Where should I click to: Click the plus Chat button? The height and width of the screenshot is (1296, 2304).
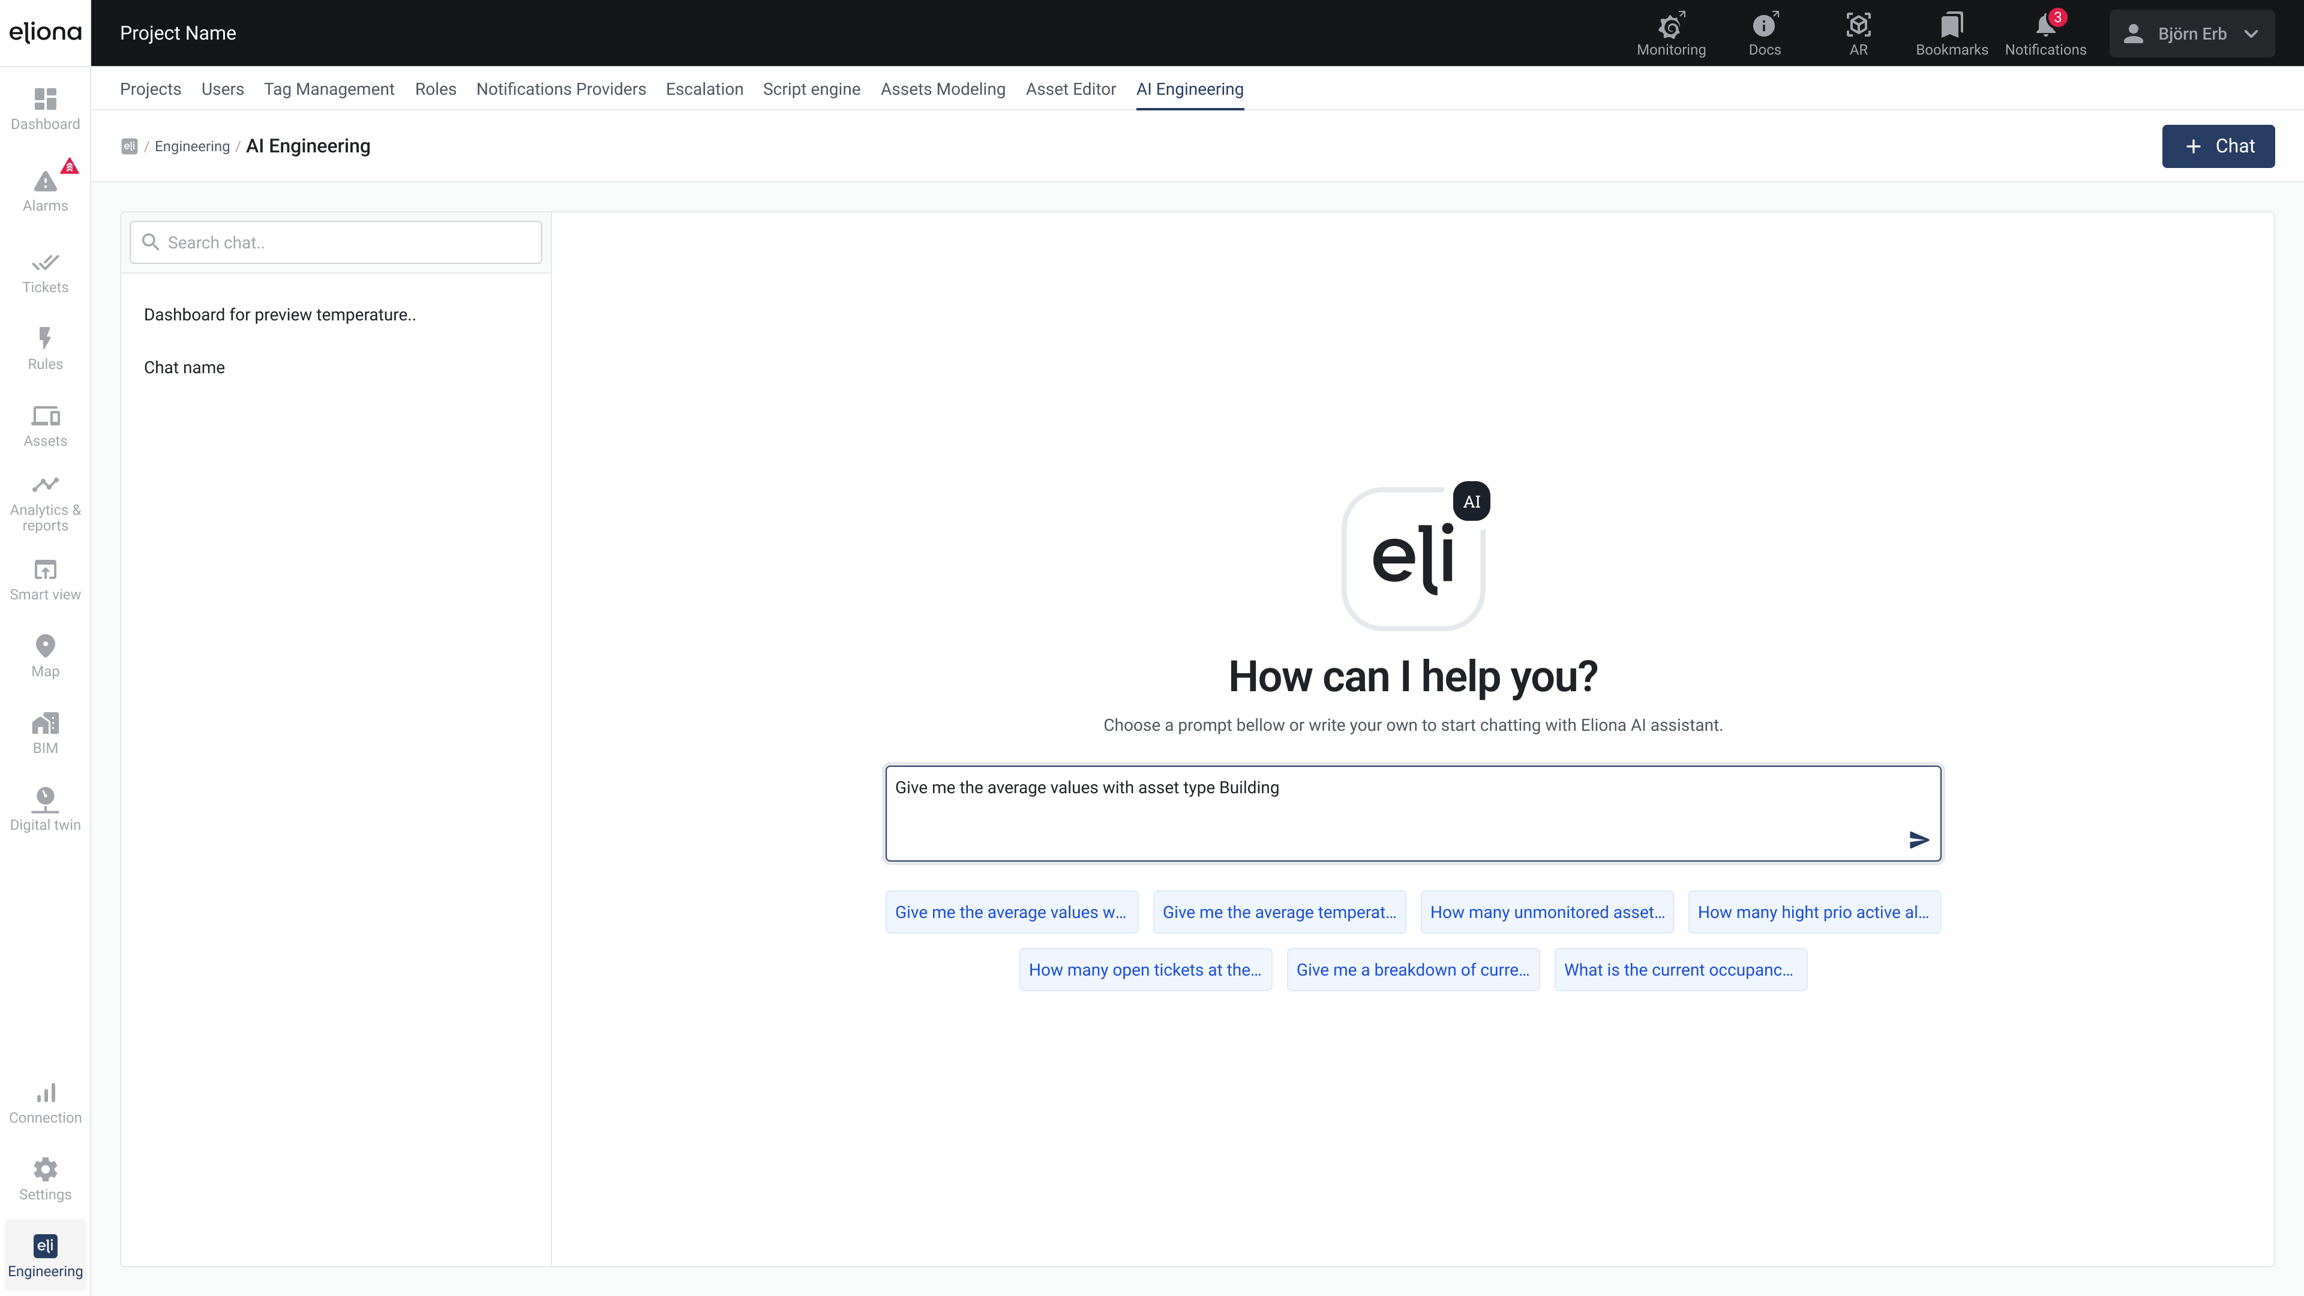[x=2217, y=146]
